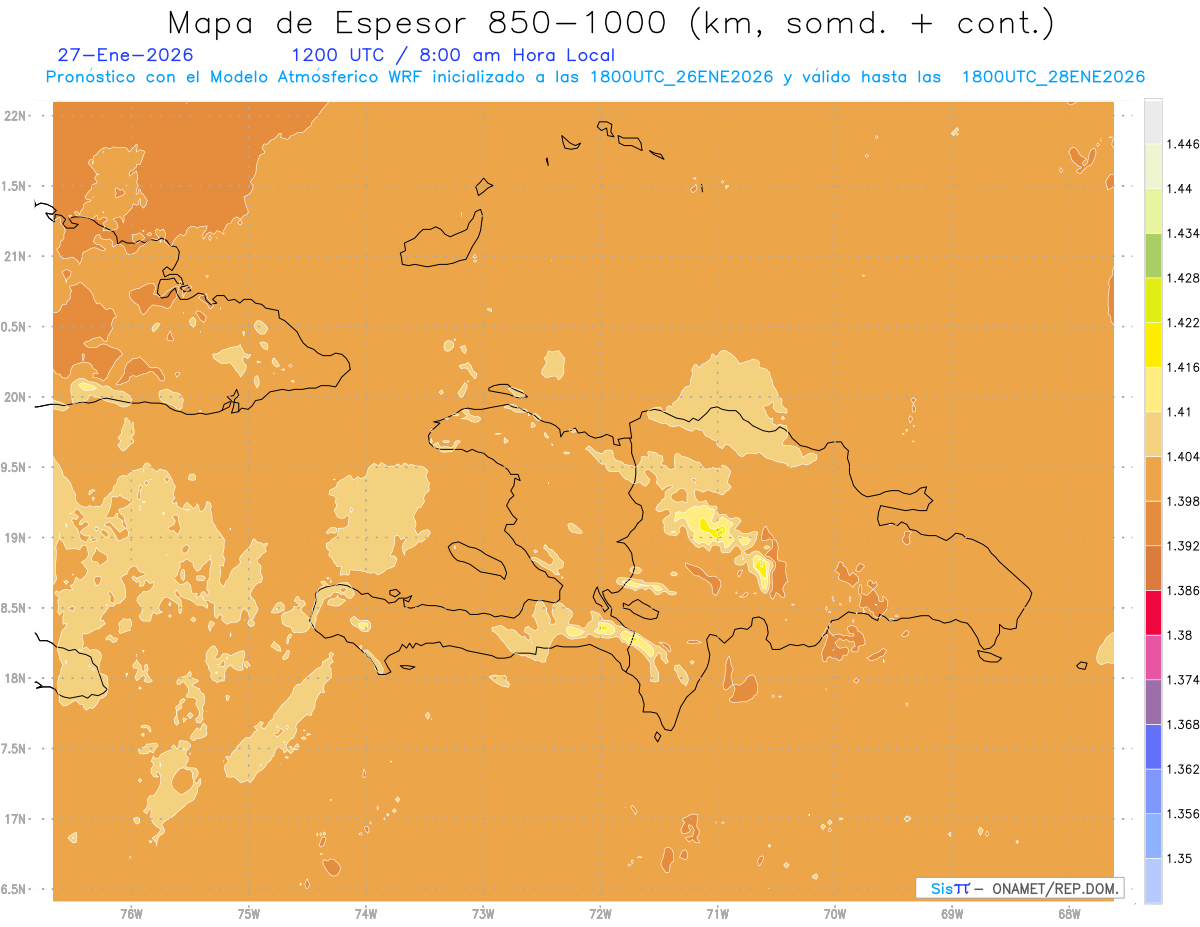Click the '1.356' colorbar value
Viewport: 1200px width, 927px height.
(1182, 814)
